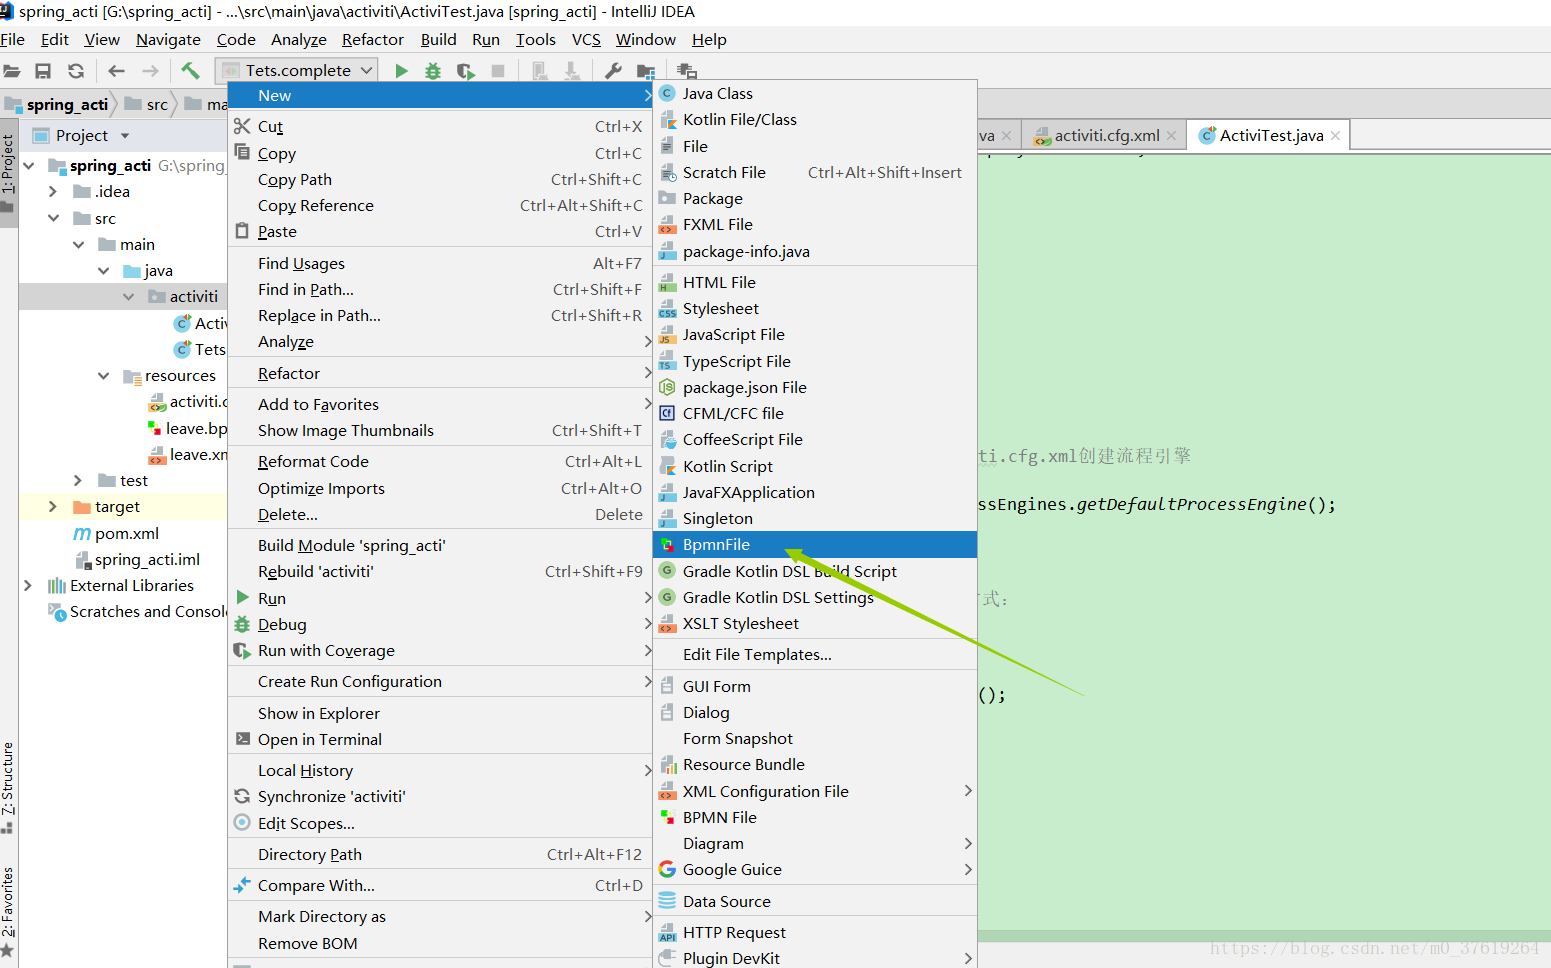This screenshot has width=1551, height=968.
Task: Collapse the resources folder node
Action: [103, 376]
